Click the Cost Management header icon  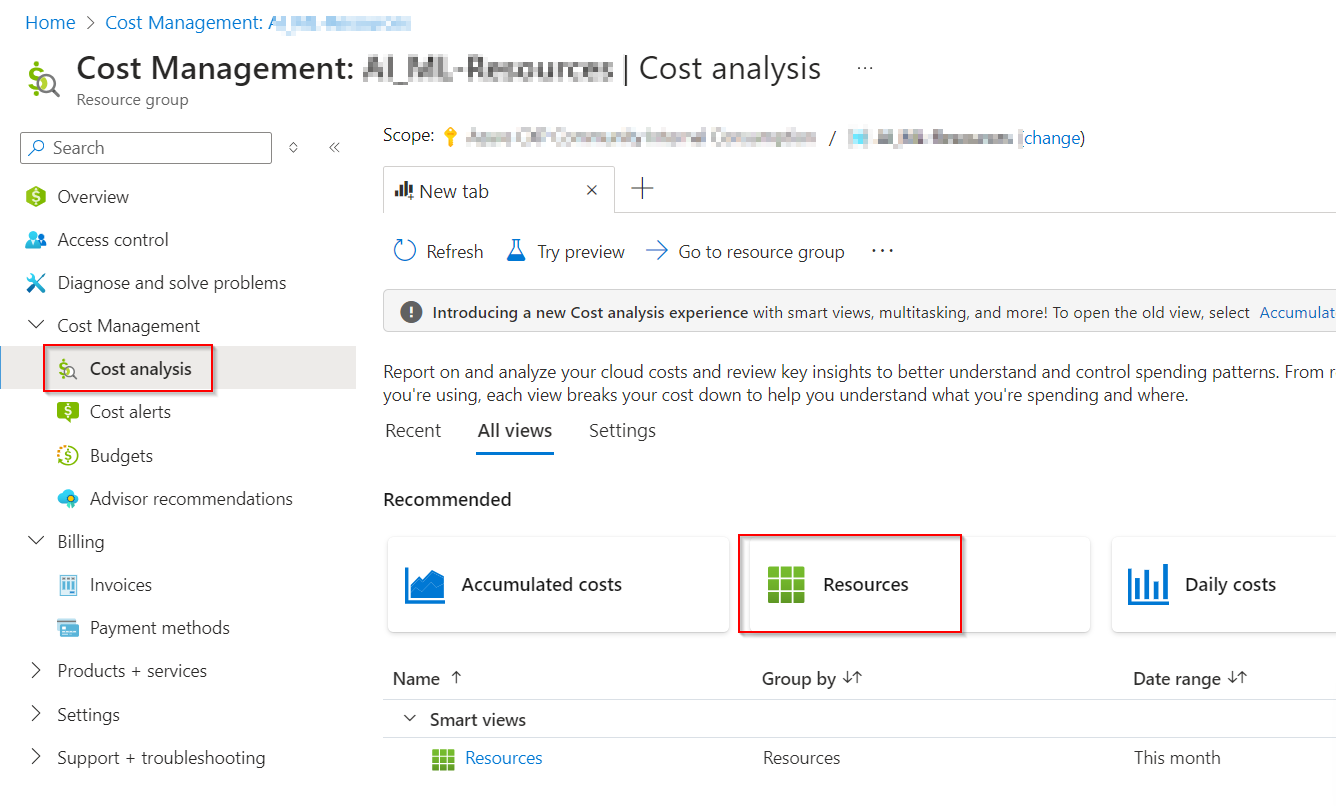pos(43,78)
